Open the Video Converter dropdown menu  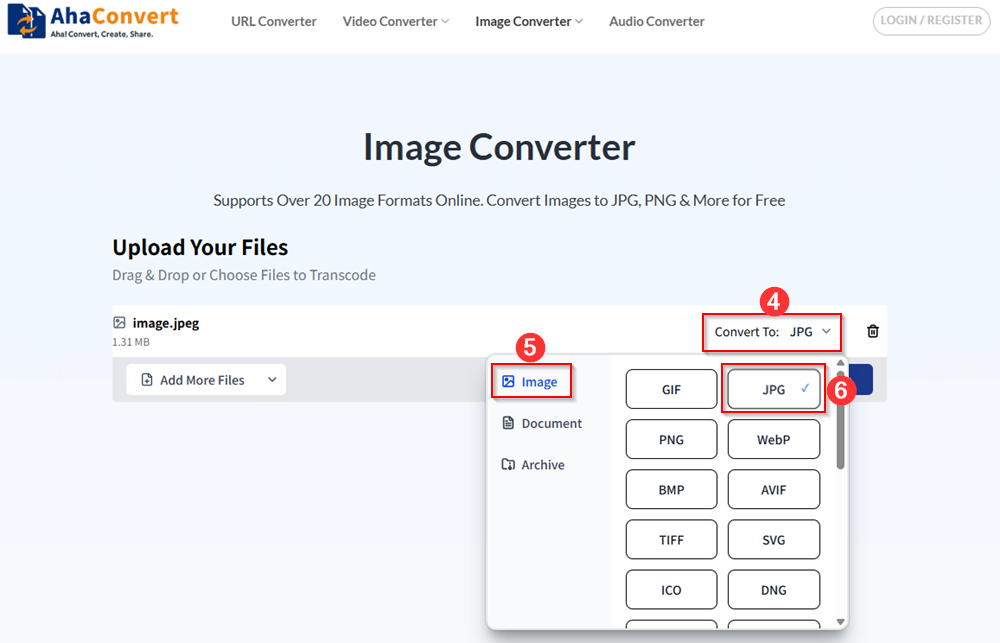coord(395,21)
